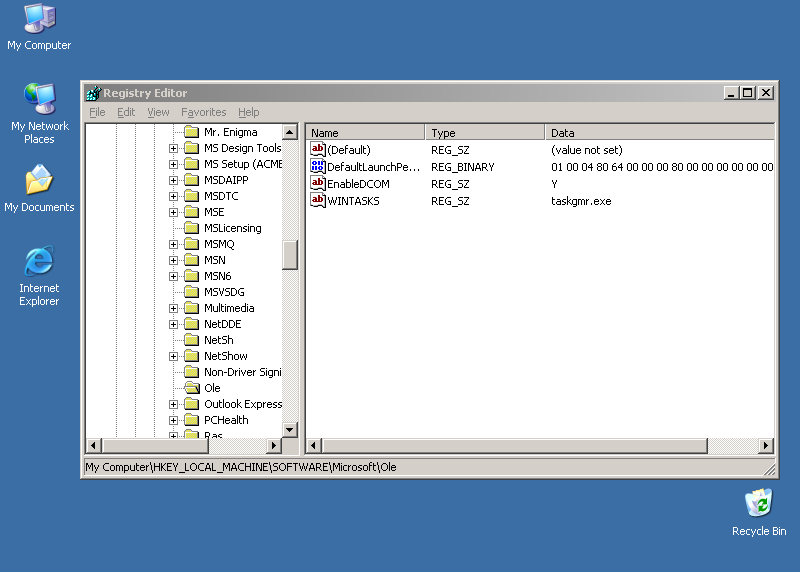The height and width of the screenshot is (572, 800).
Task: Click the tree pane scroll down arrow
Action: coord(290,430)
